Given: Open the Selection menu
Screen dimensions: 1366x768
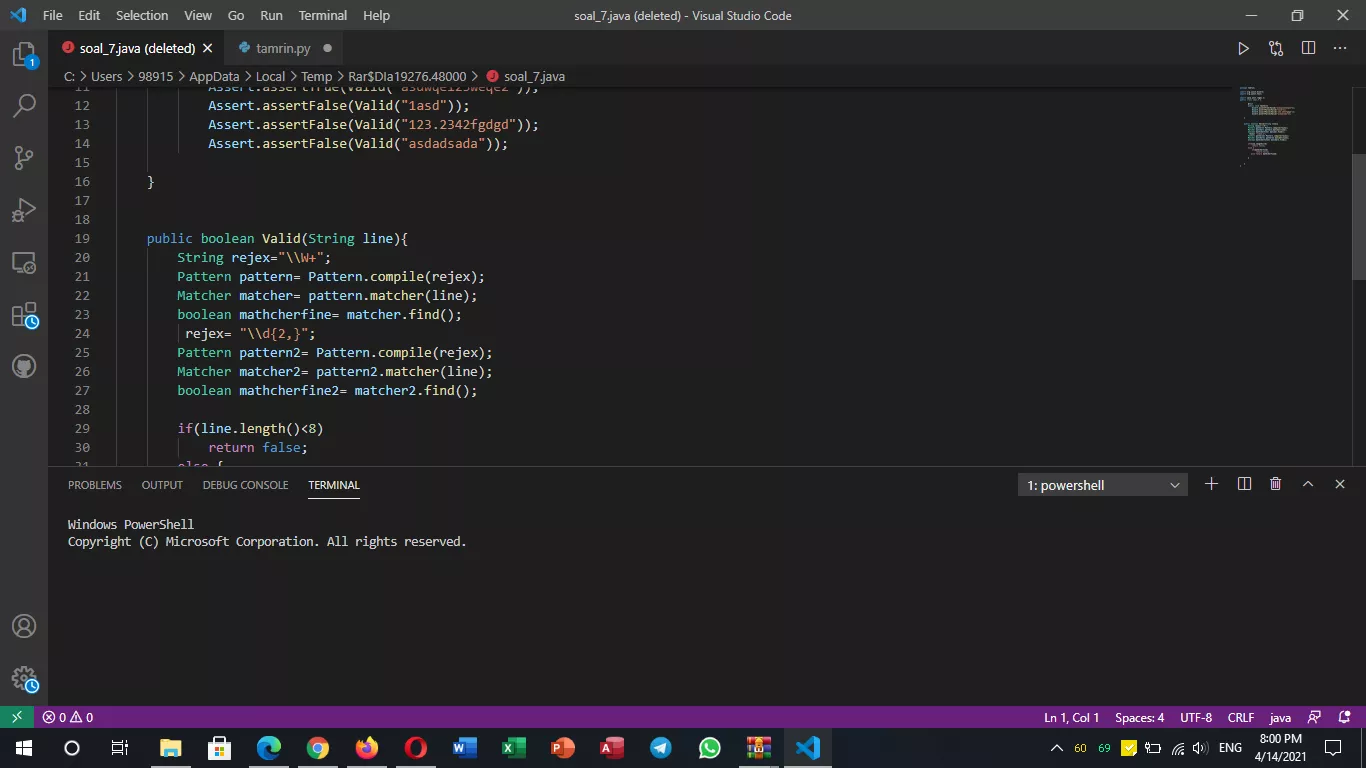Looking at the screenshot, I should [x=142, y=15].
